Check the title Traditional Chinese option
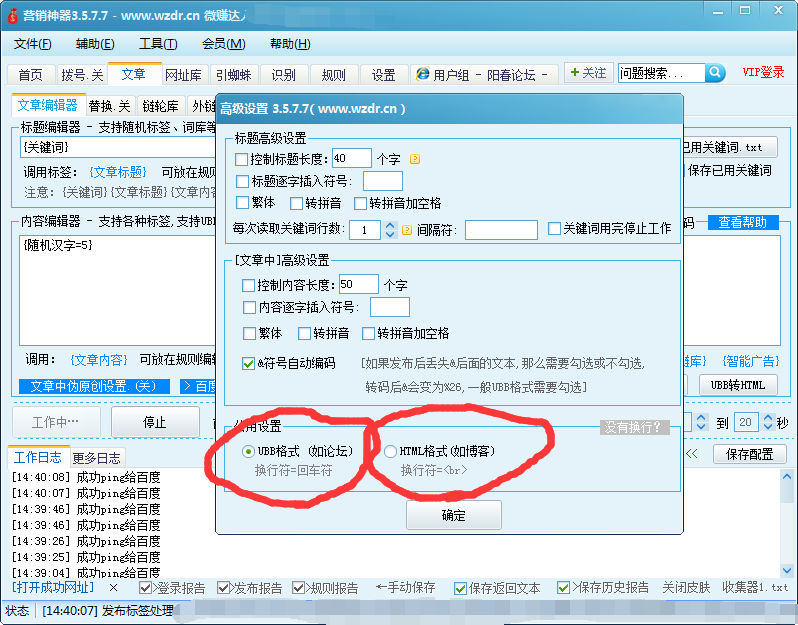 242,203
